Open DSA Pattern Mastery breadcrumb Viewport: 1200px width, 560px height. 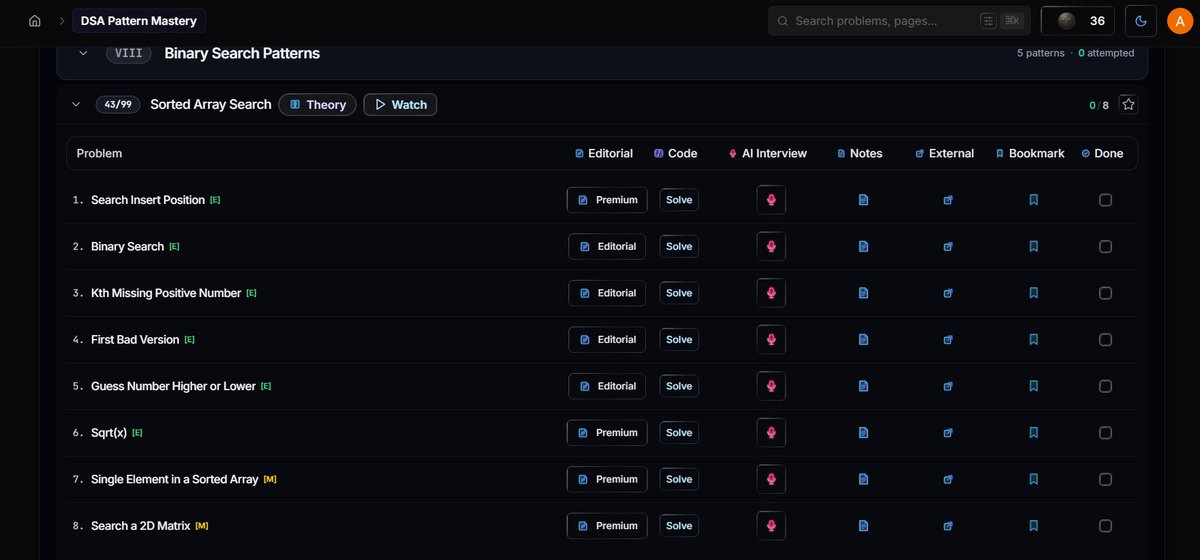coord(139,21)
